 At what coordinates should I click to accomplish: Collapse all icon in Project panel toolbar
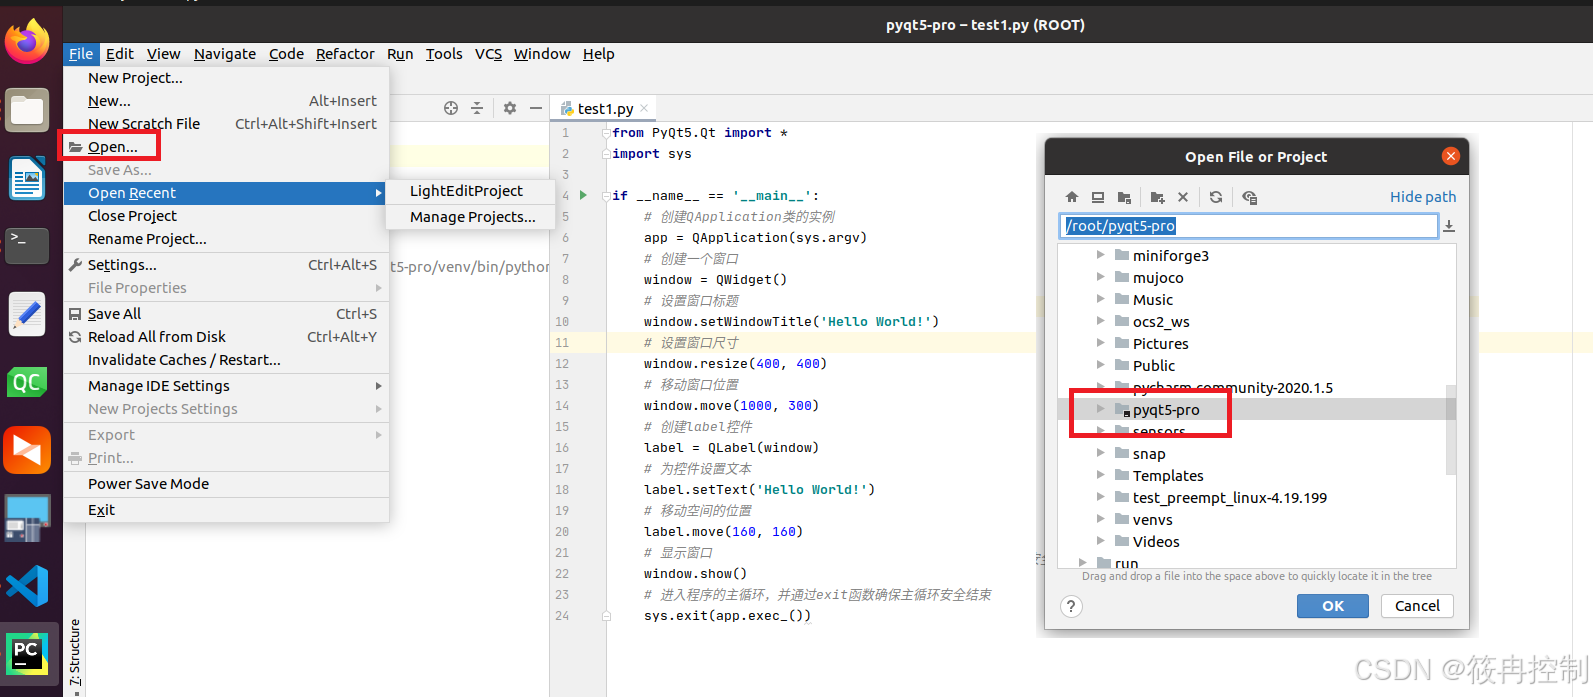click(477, 108)
